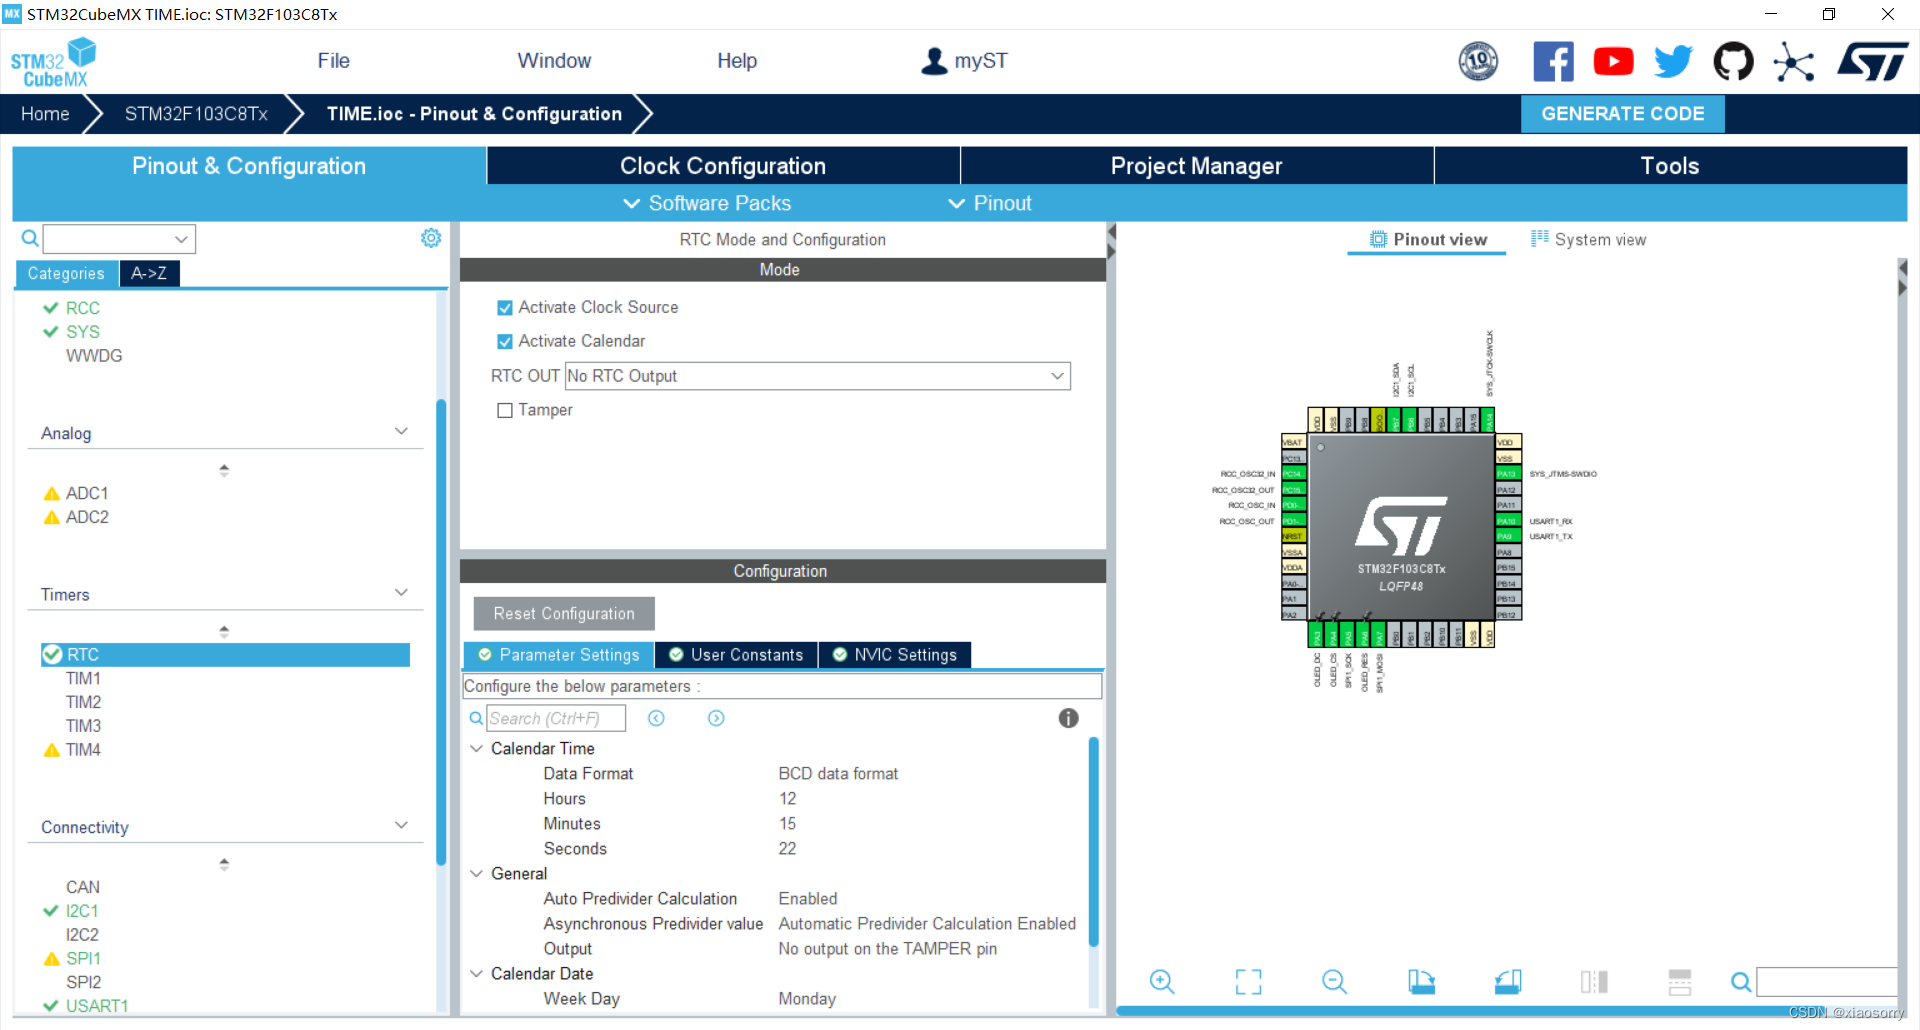Click the STM32CubeMX logo
1920x1030 pixels.
click(x=53, y=62)
